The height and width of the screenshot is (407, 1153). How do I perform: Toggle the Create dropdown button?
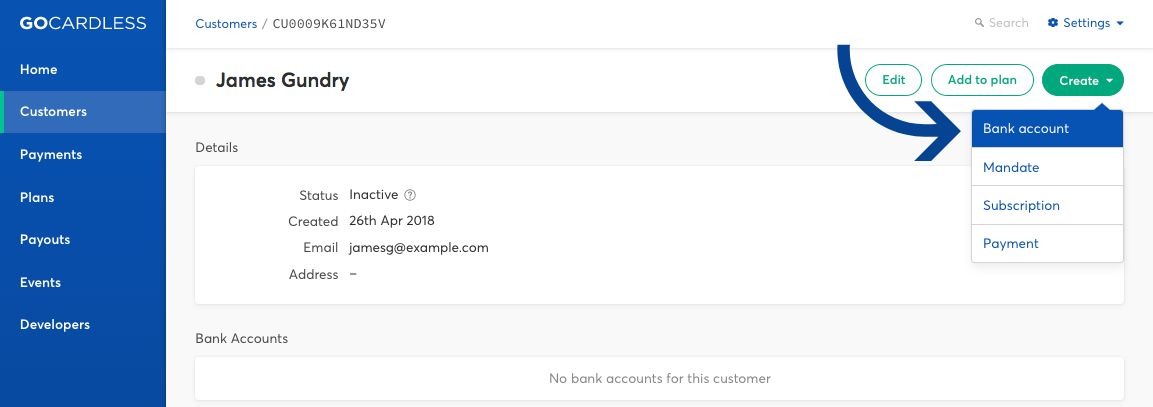click(x=1082, y=80)
